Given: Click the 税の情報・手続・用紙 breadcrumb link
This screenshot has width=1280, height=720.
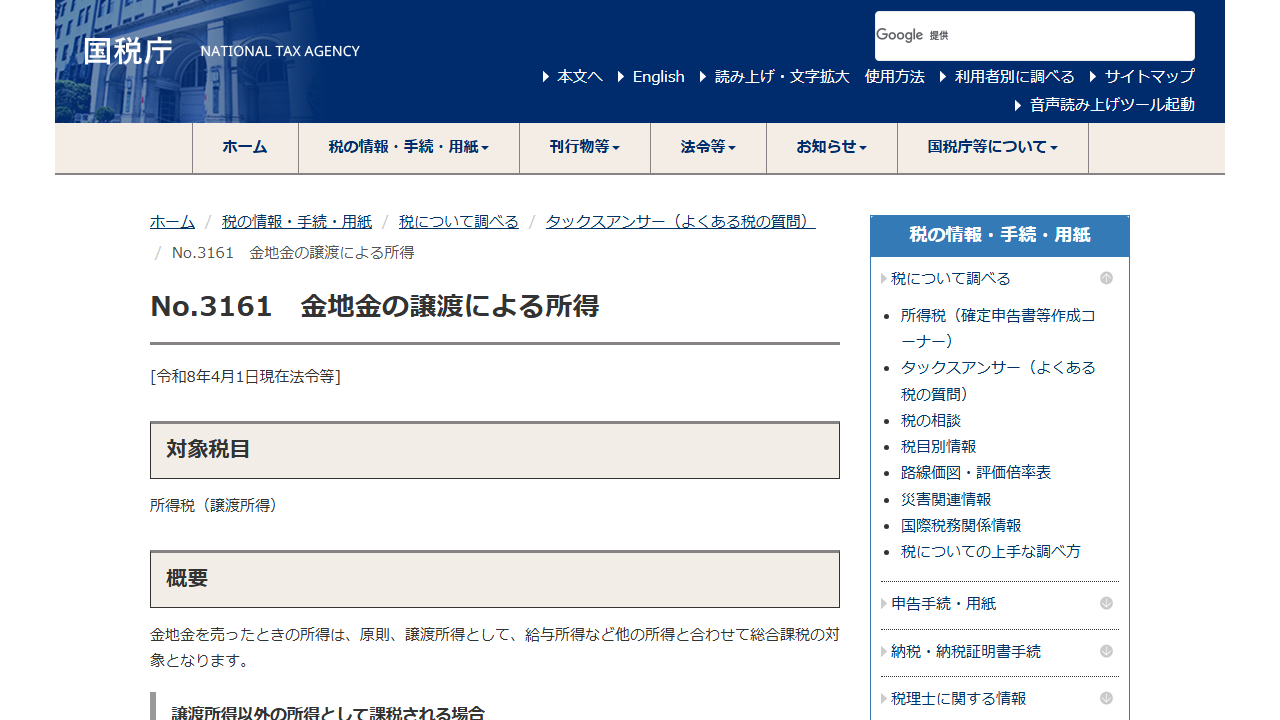Looking at the screenshot, I should tap(297, 222).
